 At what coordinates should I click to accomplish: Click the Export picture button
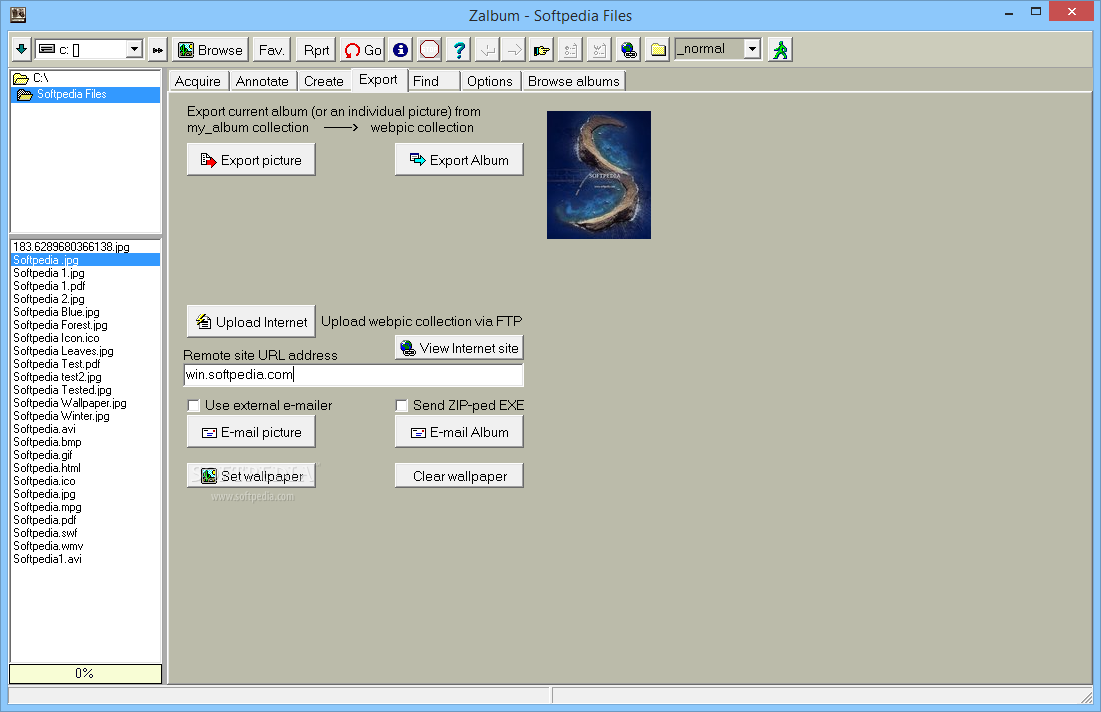point(251,160)
